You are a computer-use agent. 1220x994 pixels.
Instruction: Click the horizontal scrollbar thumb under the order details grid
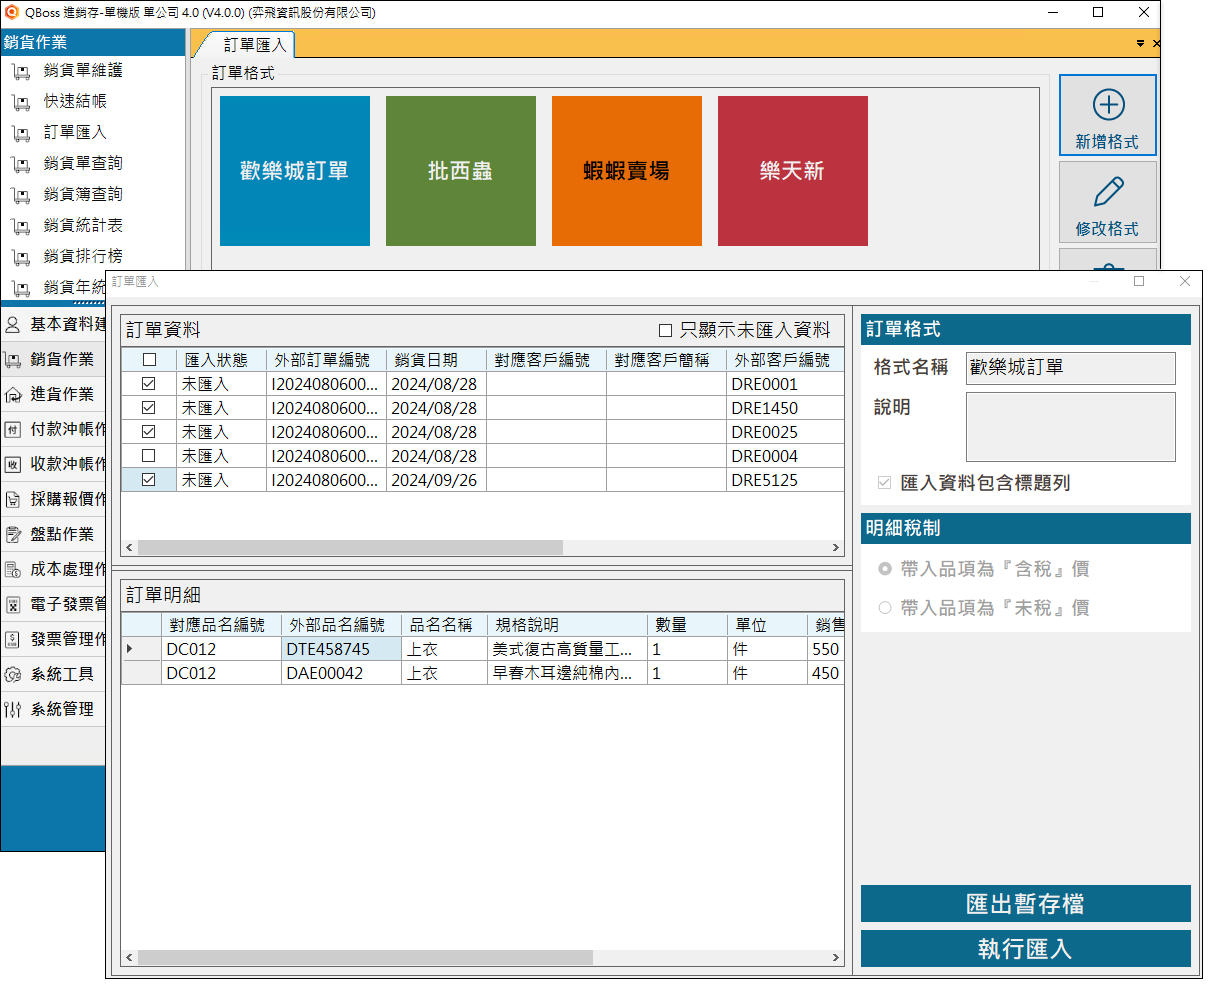click(x=366, y=958)
